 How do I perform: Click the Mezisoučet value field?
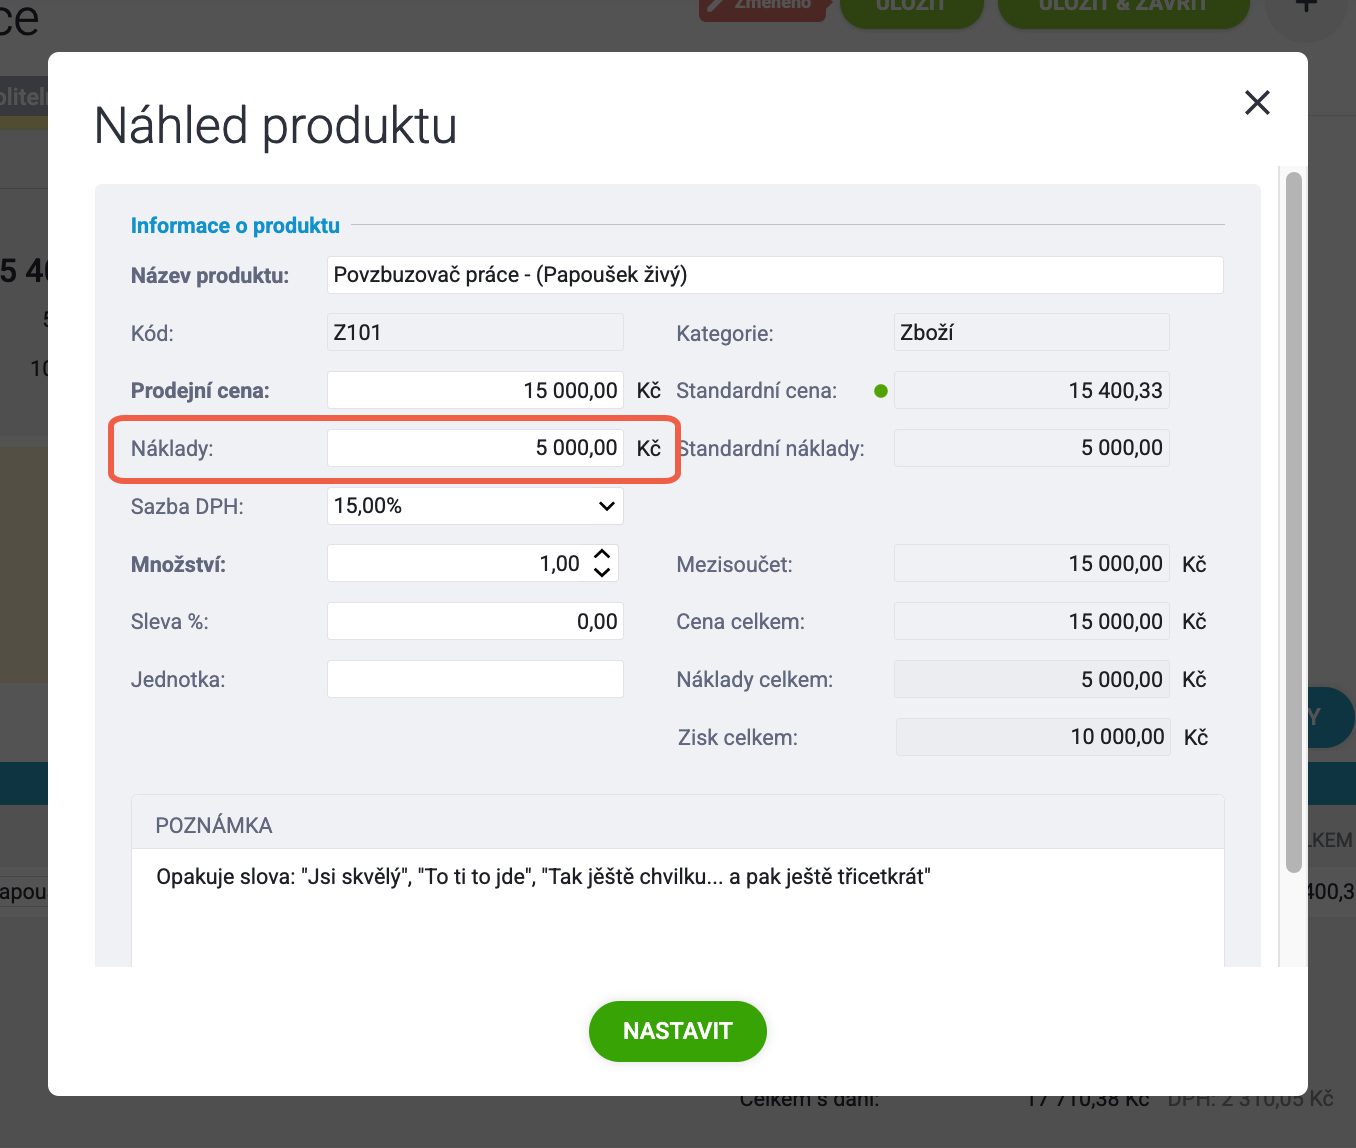[x=1032, y=564]
